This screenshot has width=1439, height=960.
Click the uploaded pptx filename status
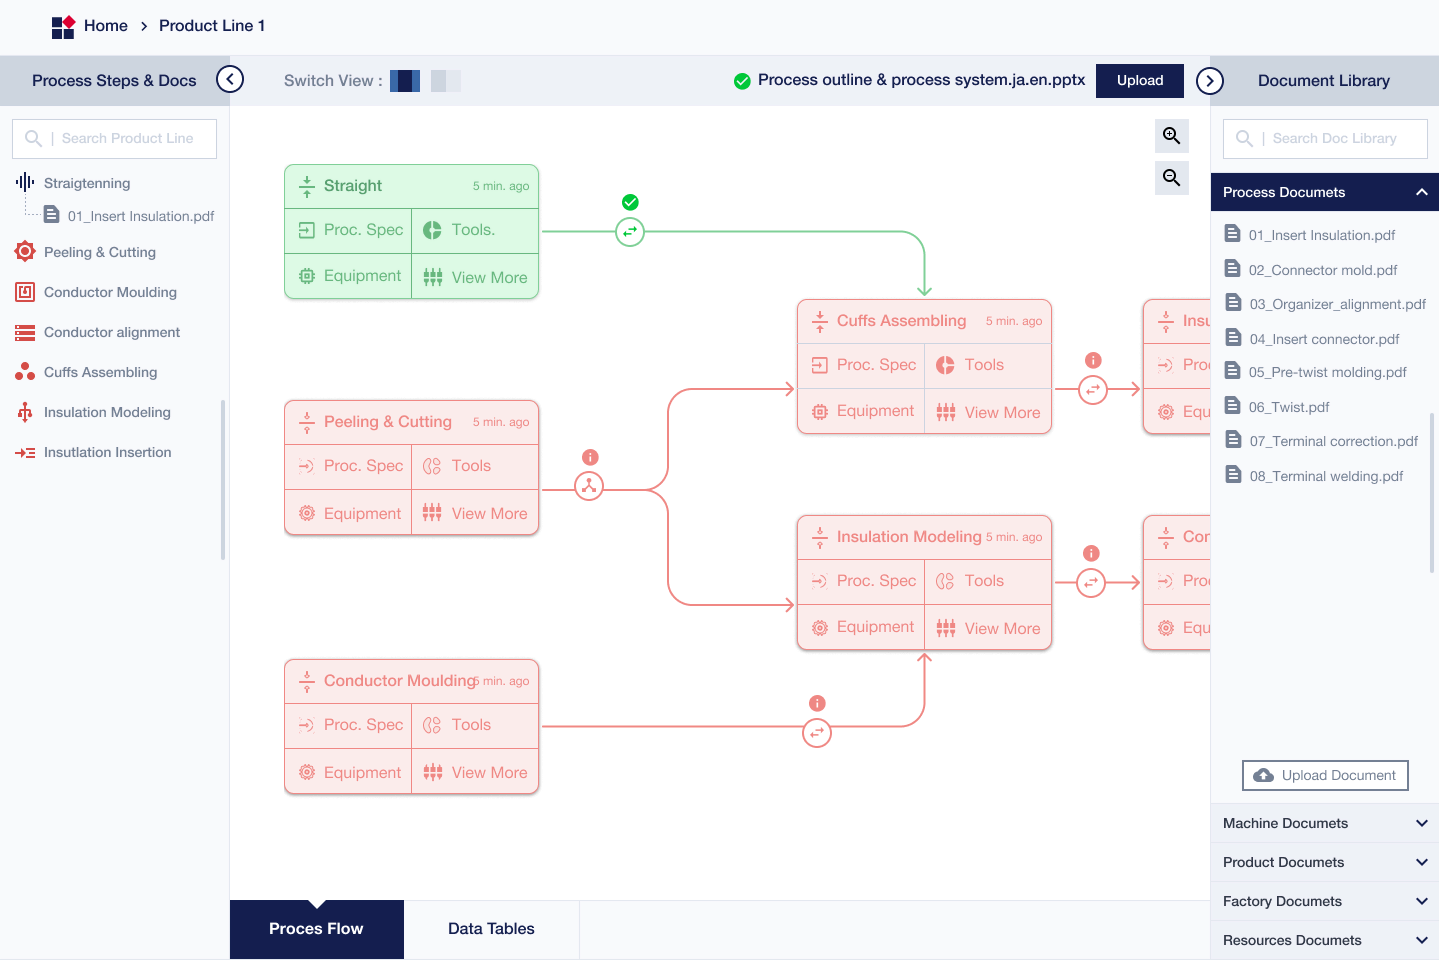tap(909, 80)
